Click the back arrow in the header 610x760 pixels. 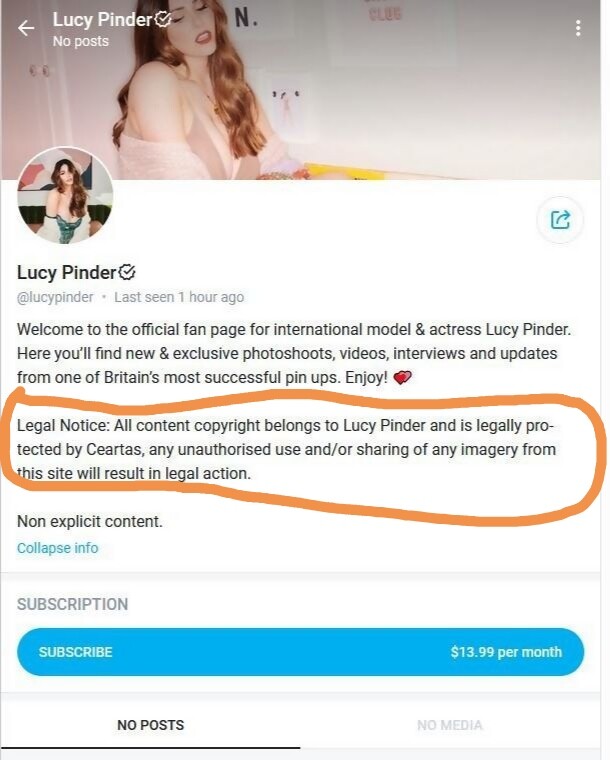[x=26, y=28]
